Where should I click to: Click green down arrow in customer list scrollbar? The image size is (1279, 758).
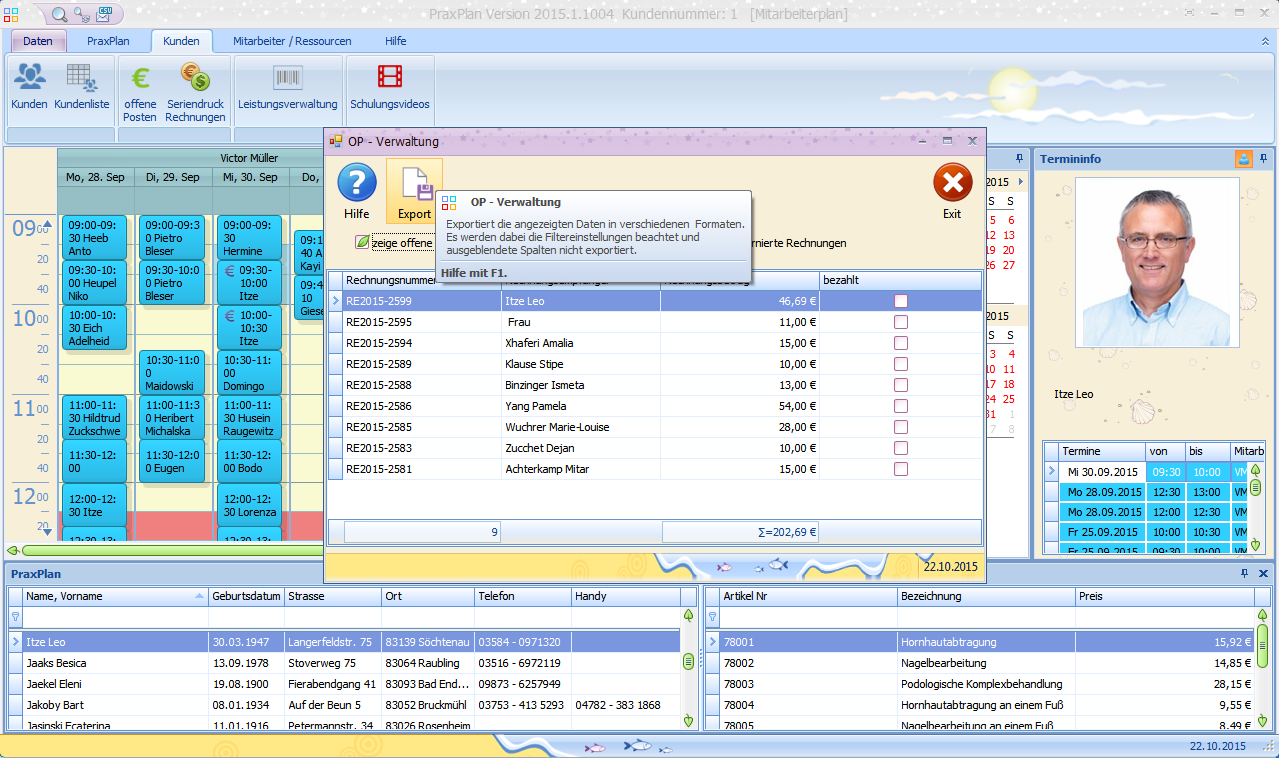tap(688, 720)
